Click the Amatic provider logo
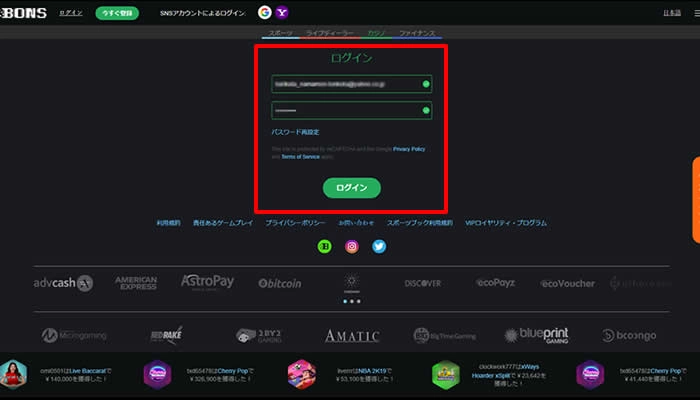The width and height of the screenshot is (700, 400). (352, 335)
